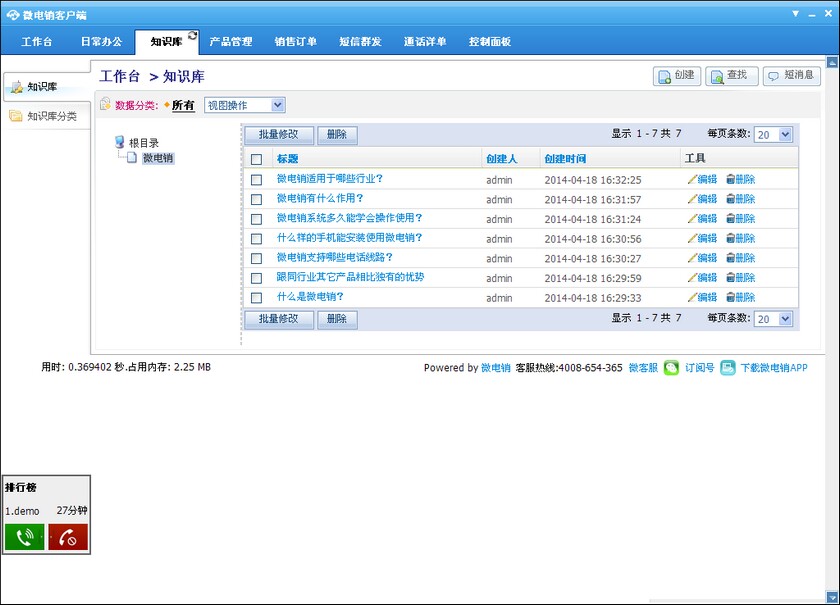Sort by the 创建时间 column header
The height and width of the screenshot is (605, 840).
click(x=565, y=159)
